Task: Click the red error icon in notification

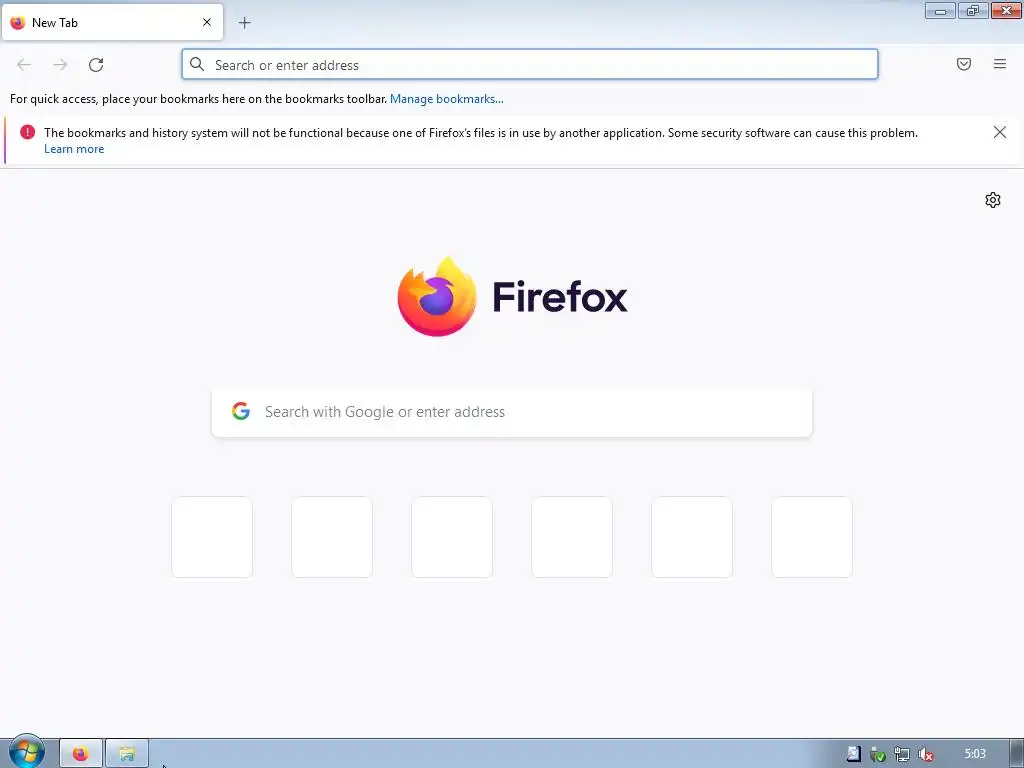Action: pos(27,132)
